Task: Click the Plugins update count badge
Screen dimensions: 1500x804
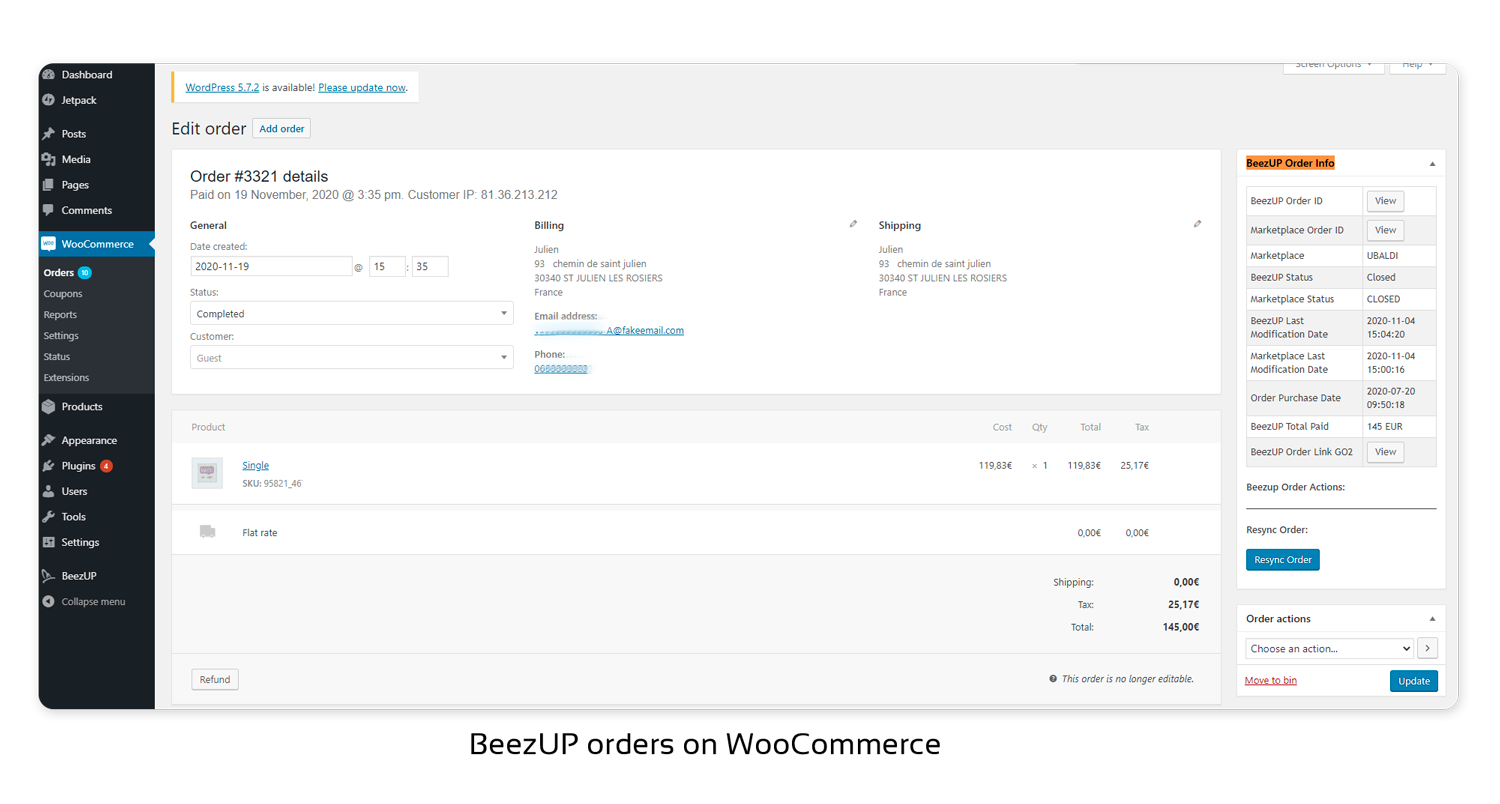Action: 106,466
